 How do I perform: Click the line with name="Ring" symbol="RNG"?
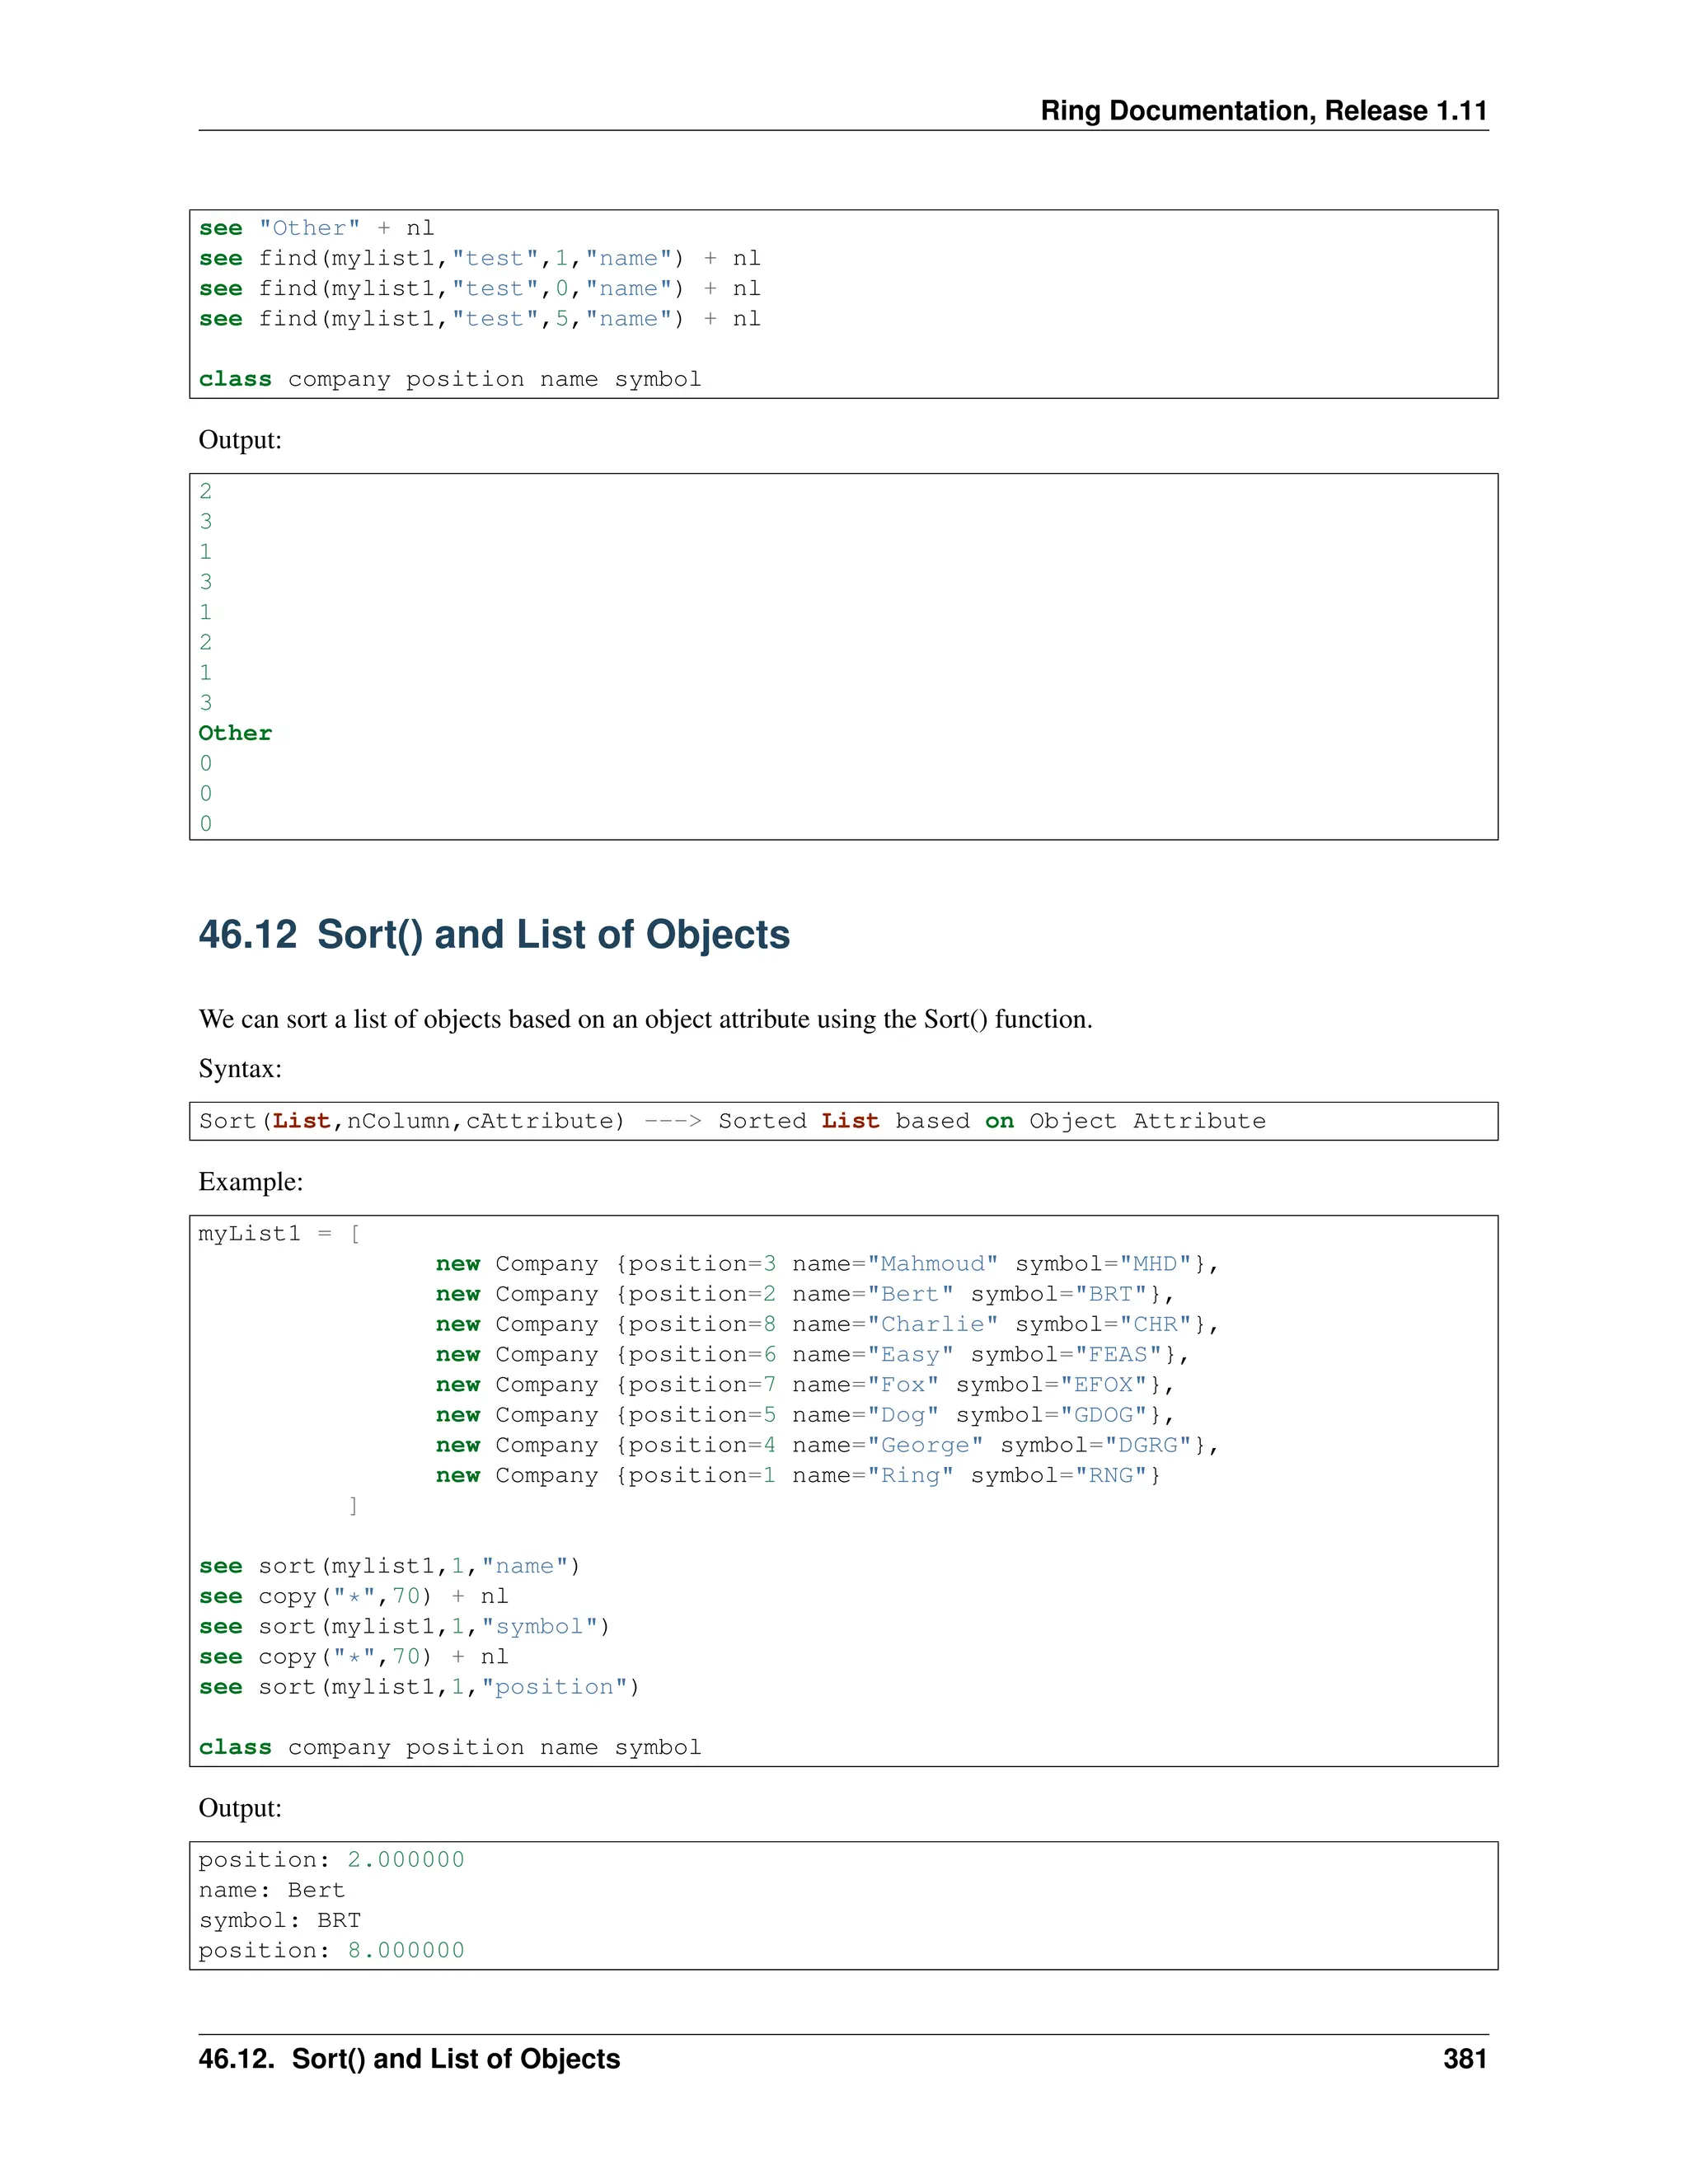pos(797,1475)
